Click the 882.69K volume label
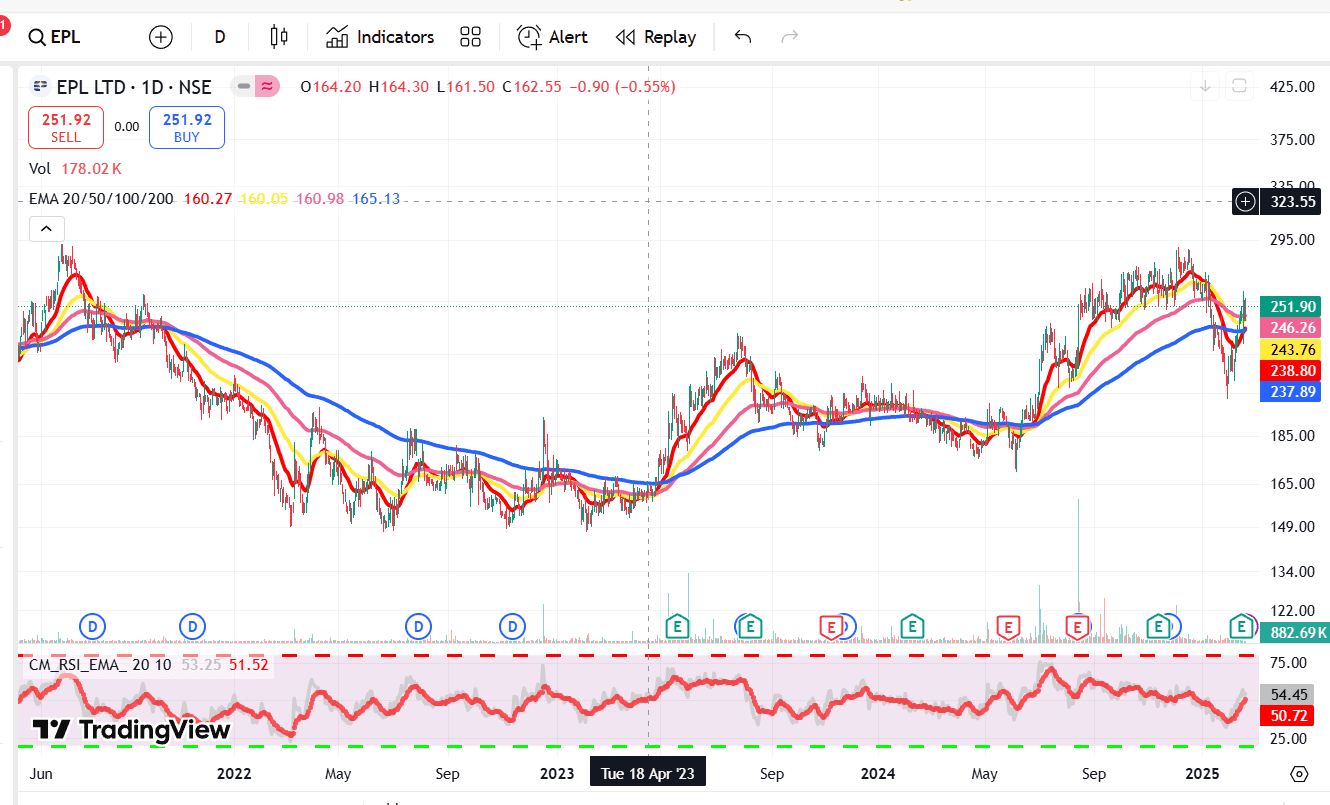Image resolution: width=1330 pixels, height=805 pixels. point(1294,632)
